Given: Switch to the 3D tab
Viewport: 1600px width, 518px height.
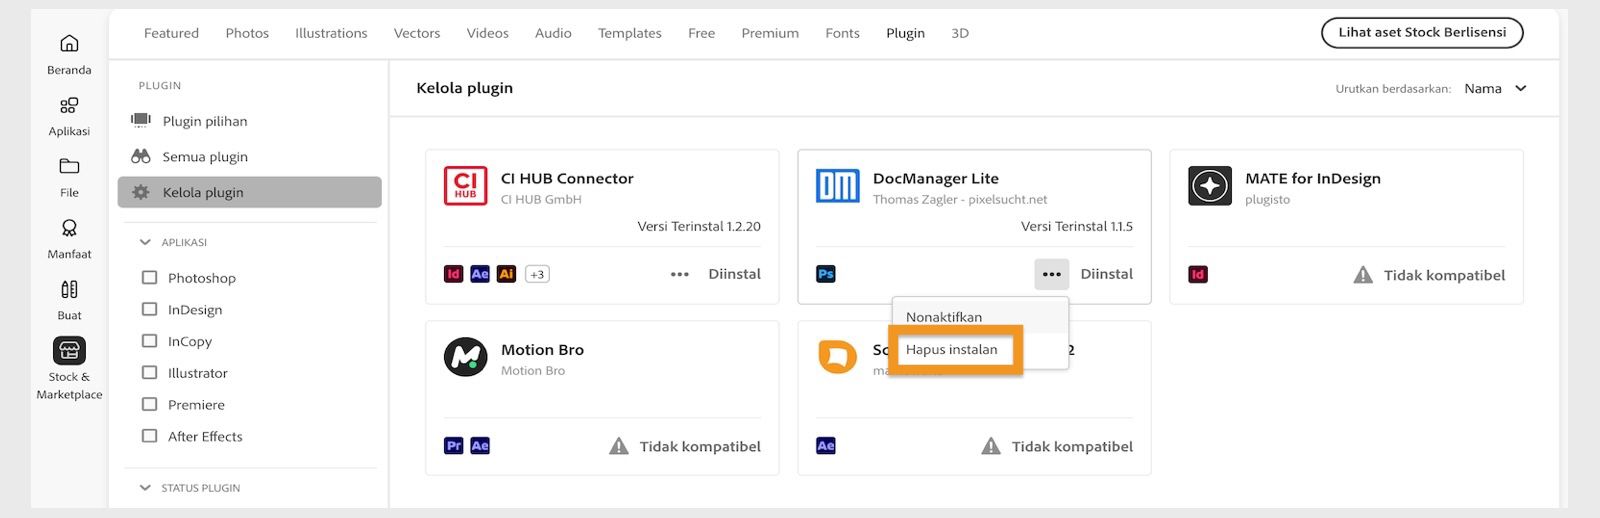Looking at the screenshot, I should pyautogui.click(x=960, y=33).
